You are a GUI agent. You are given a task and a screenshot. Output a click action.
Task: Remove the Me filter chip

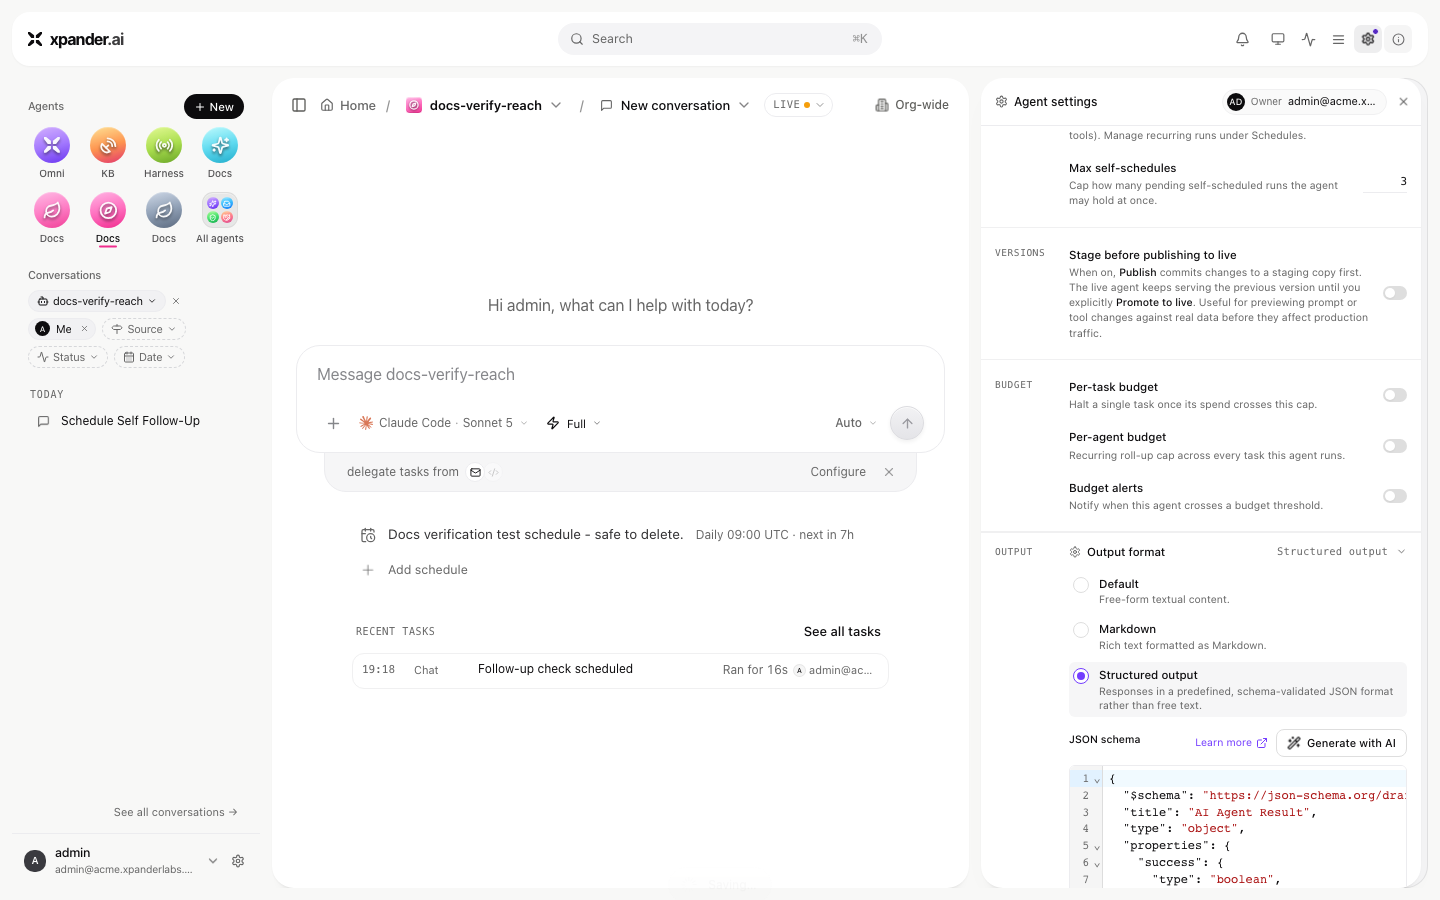pos(85,329)
